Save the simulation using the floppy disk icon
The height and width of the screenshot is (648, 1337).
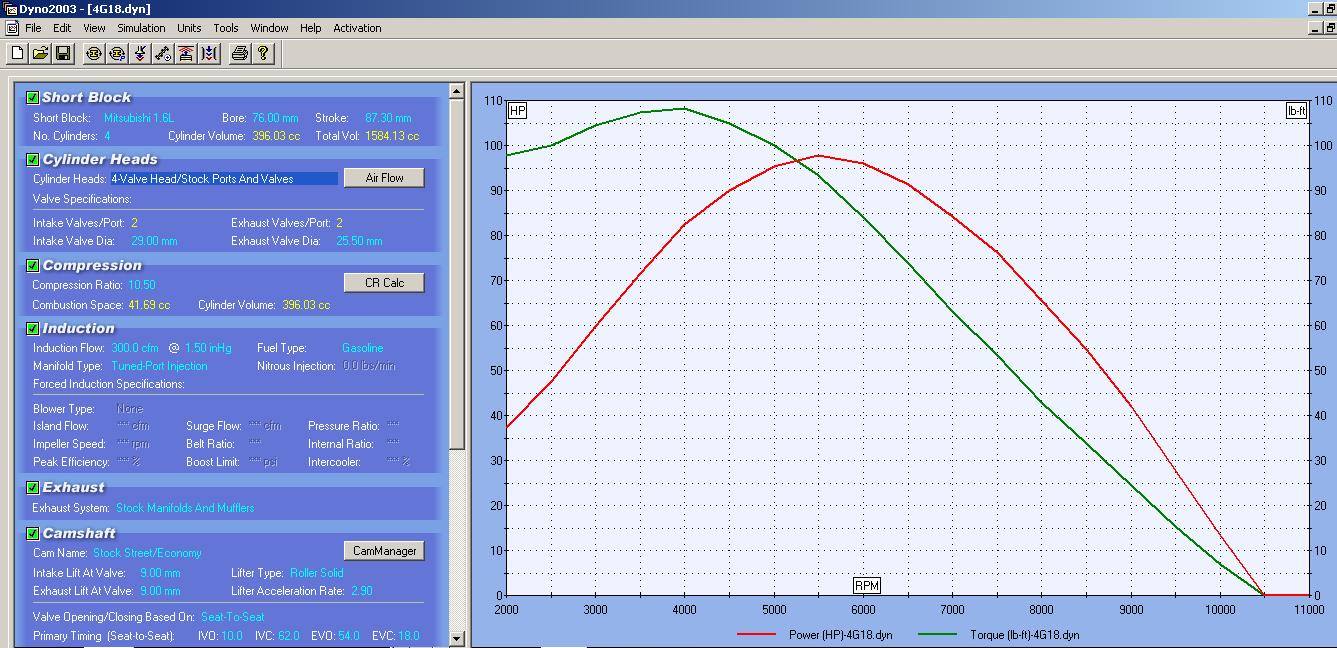(x=62, y=53)
